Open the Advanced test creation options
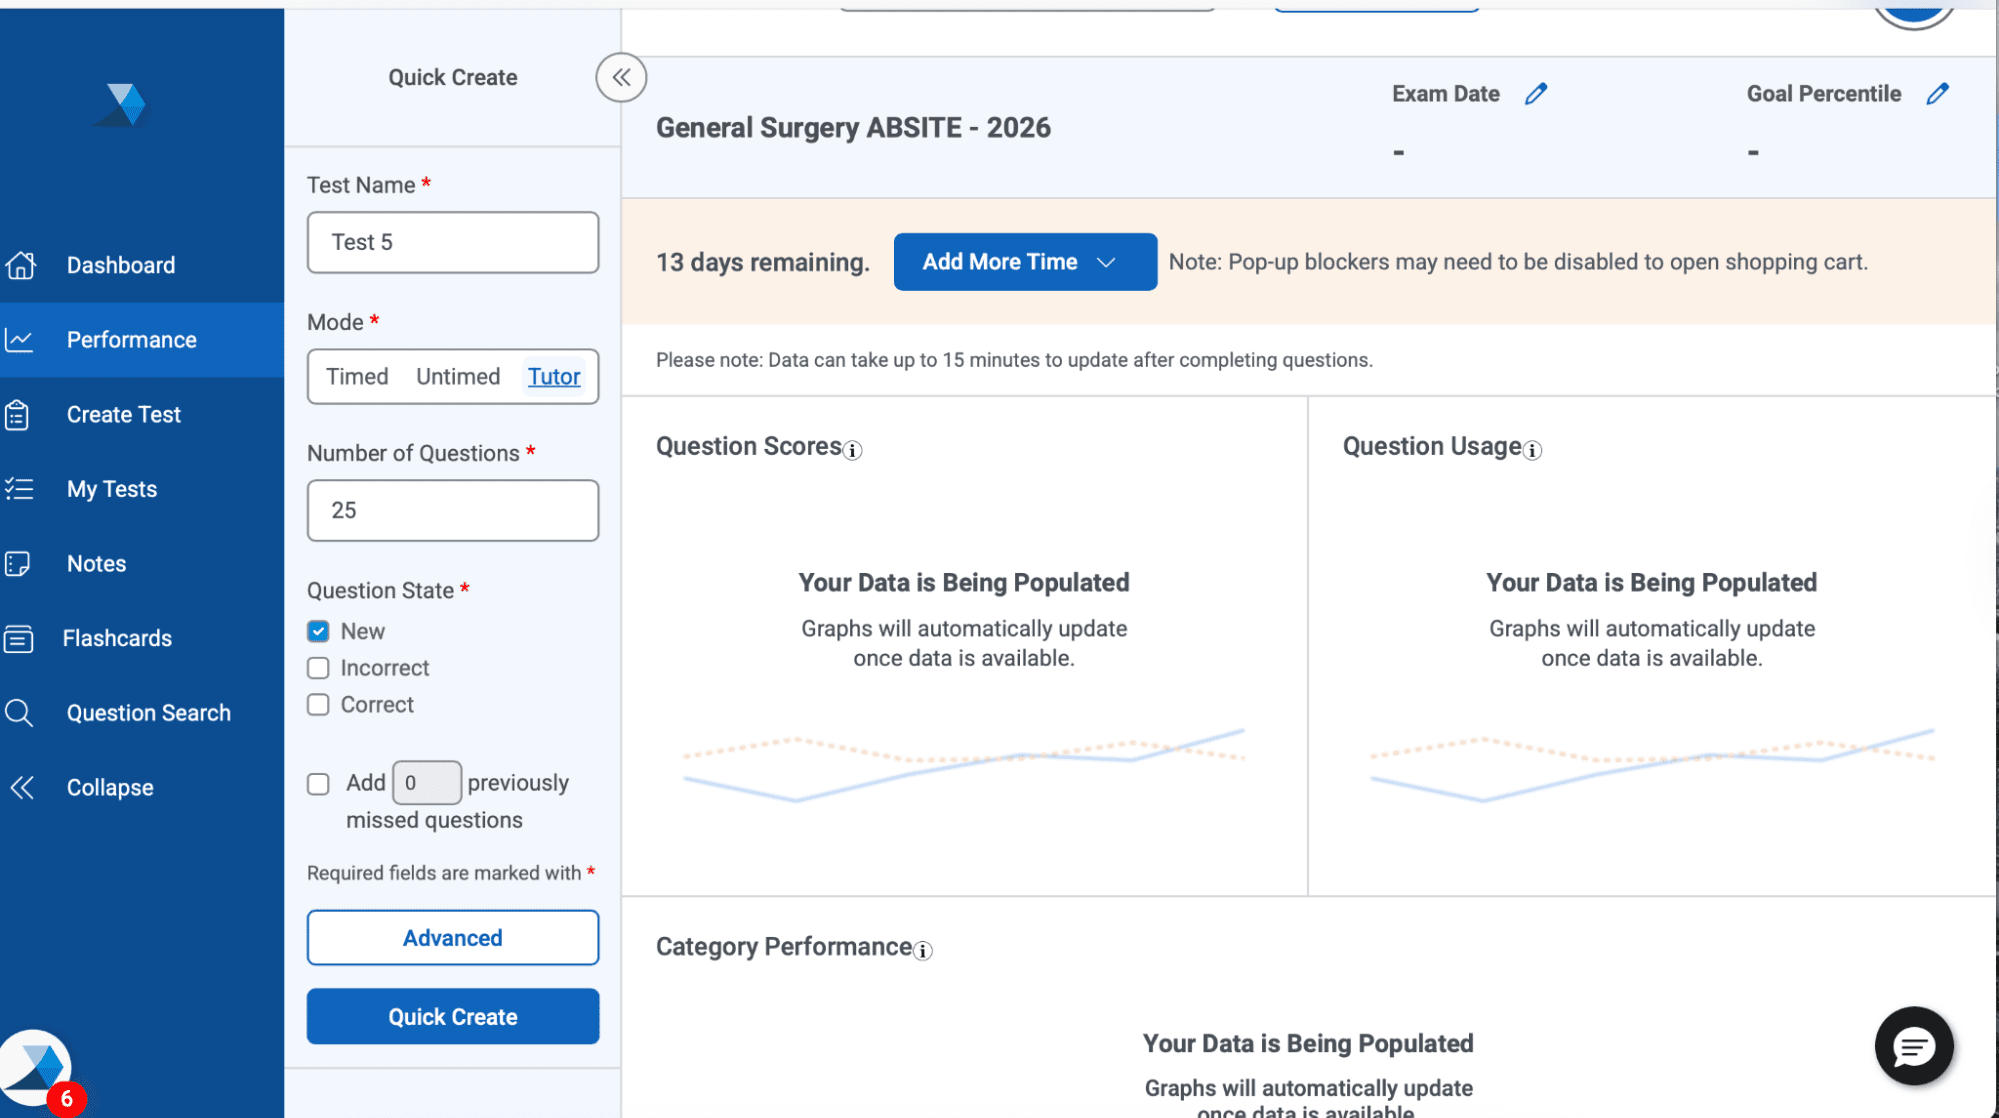The height and width of the screenshot is (1118, 1999). 452,937
